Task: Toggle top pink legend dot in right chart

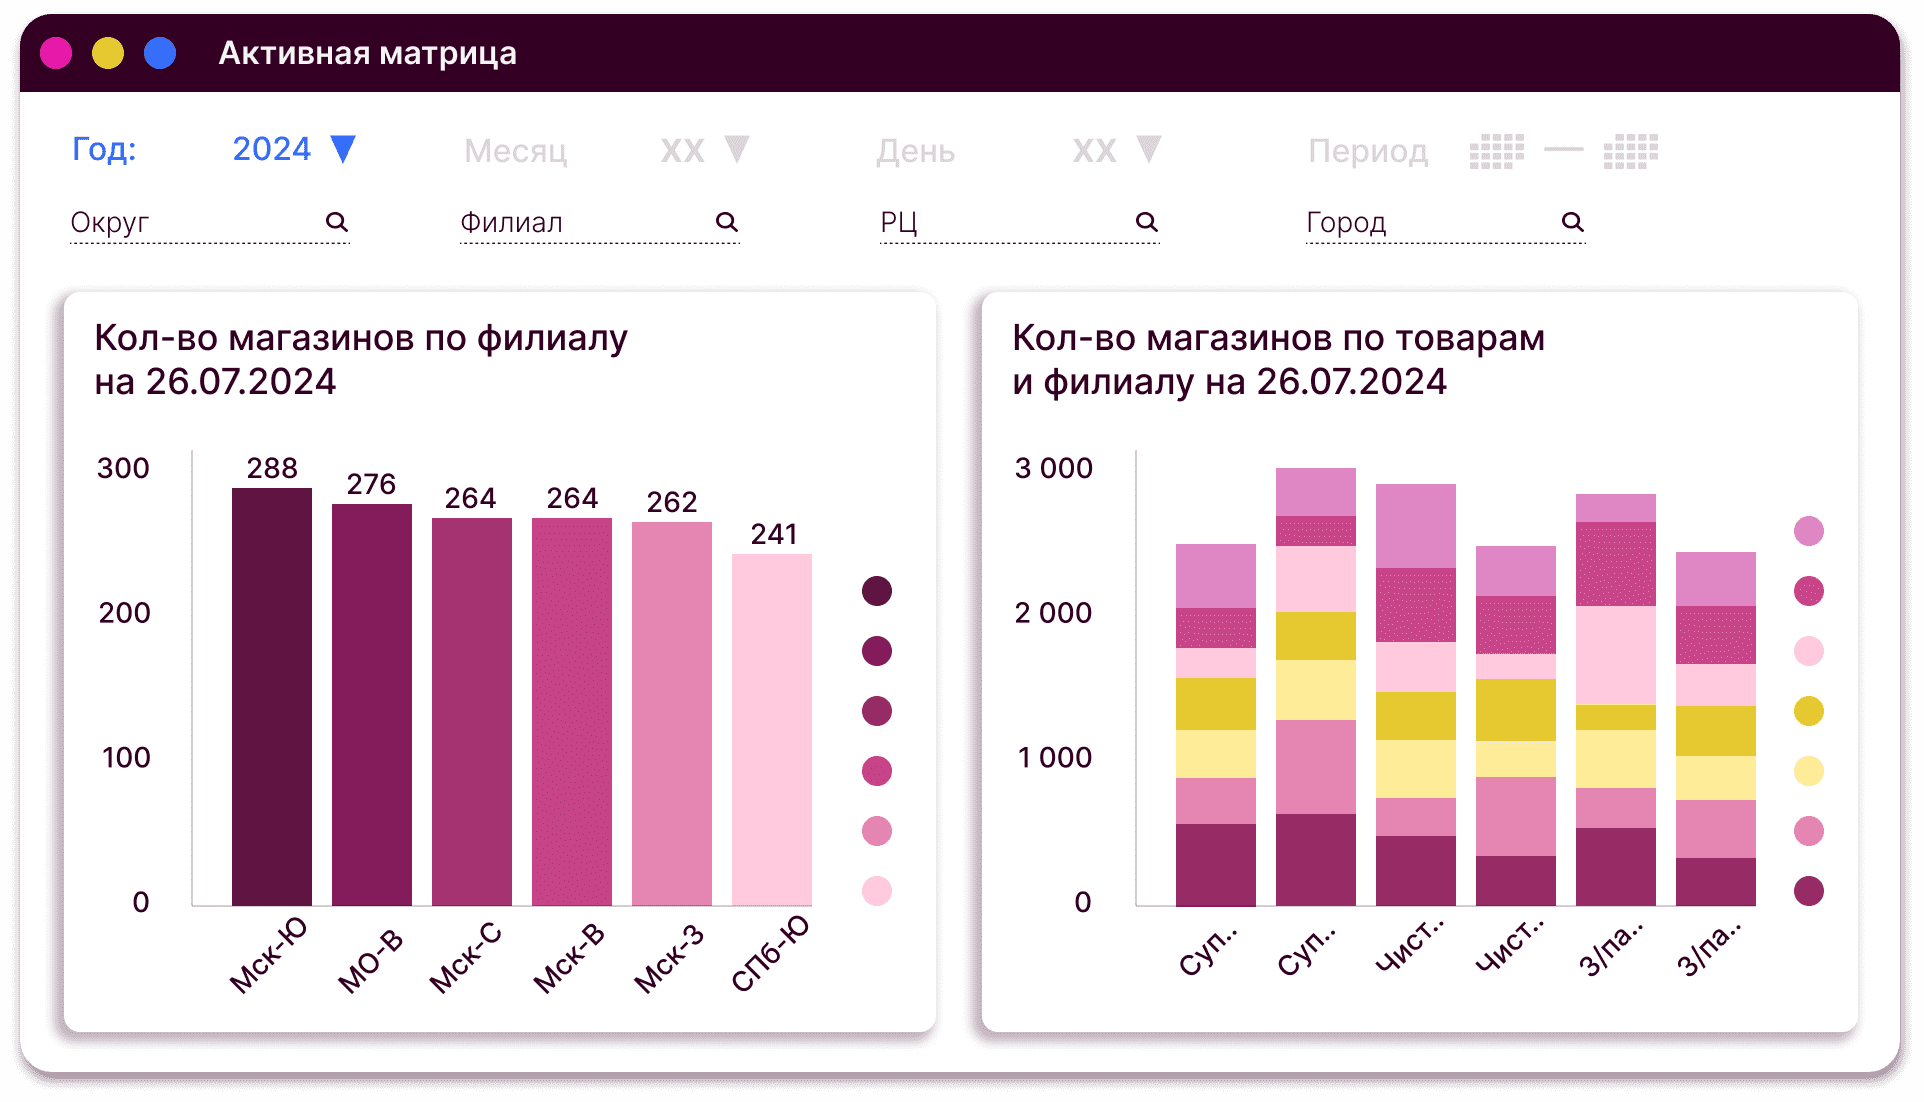Action: click(1809, 531)
